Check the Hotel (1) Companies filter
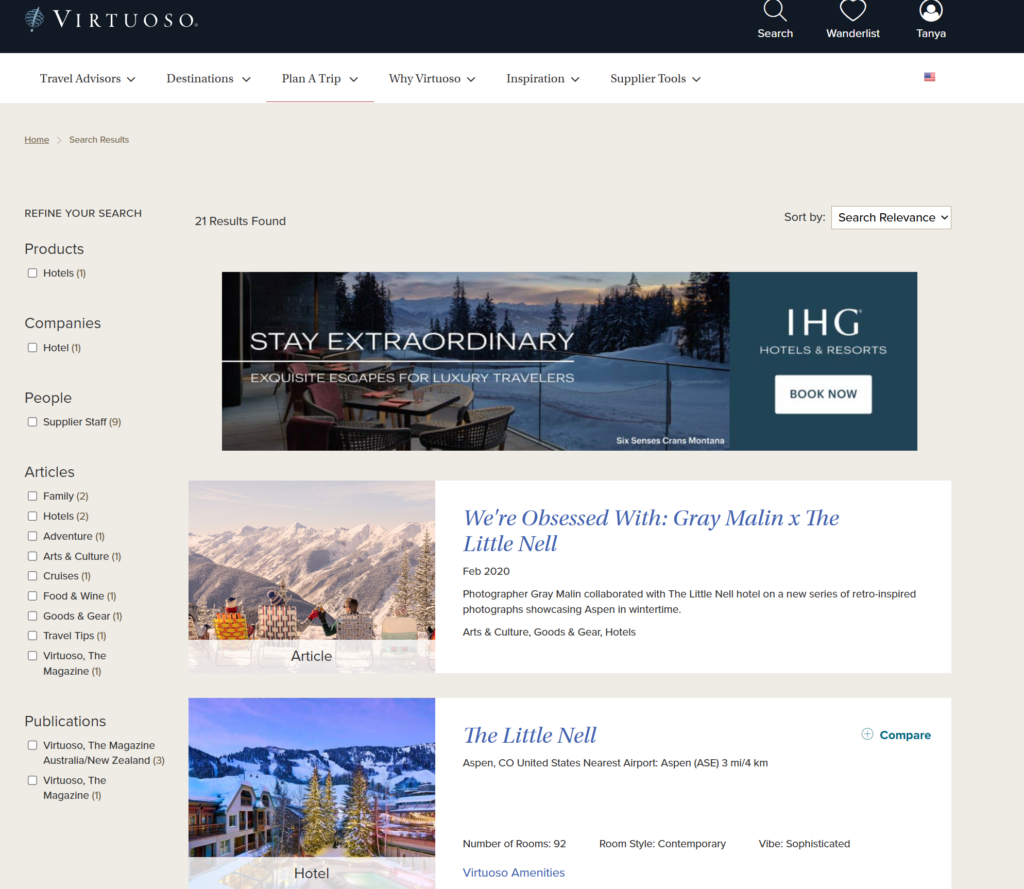1024x889 pixels. (32, 348)
